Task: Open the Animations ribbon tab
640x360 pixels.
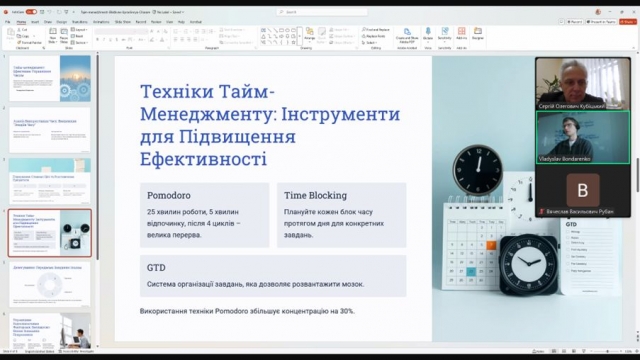Action: click(101, 22)
